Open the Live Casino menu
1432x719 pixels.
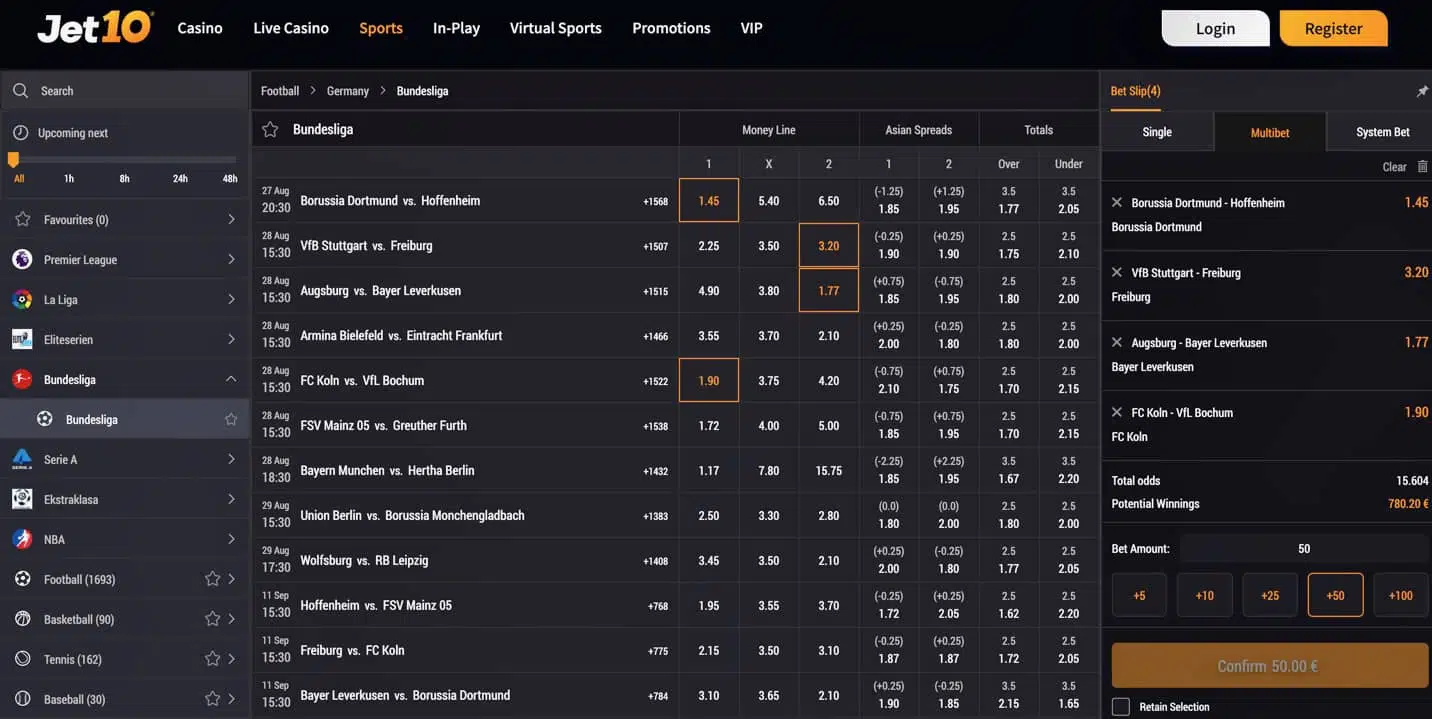291,28
